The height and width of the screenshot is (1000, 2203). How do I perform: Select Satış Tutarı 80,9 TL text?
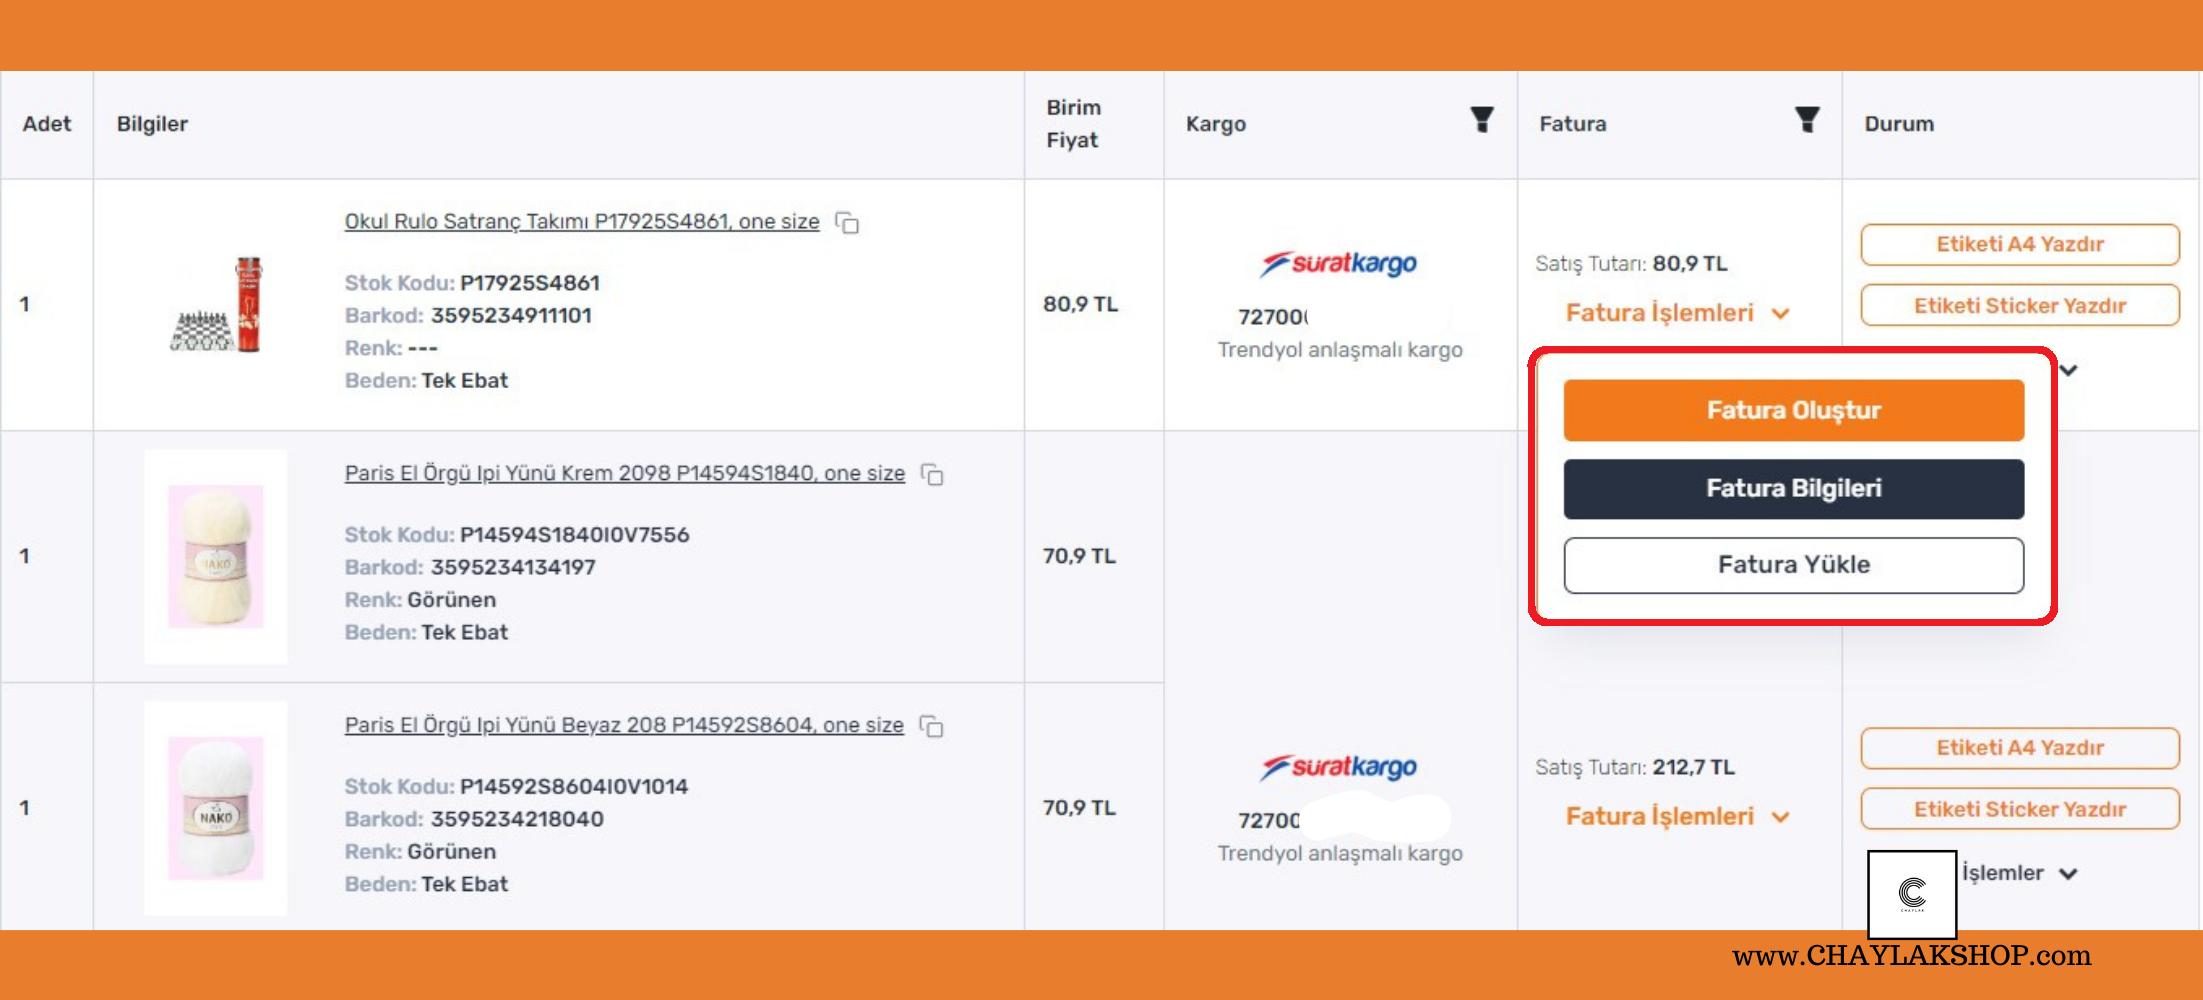click(1631, 264)
